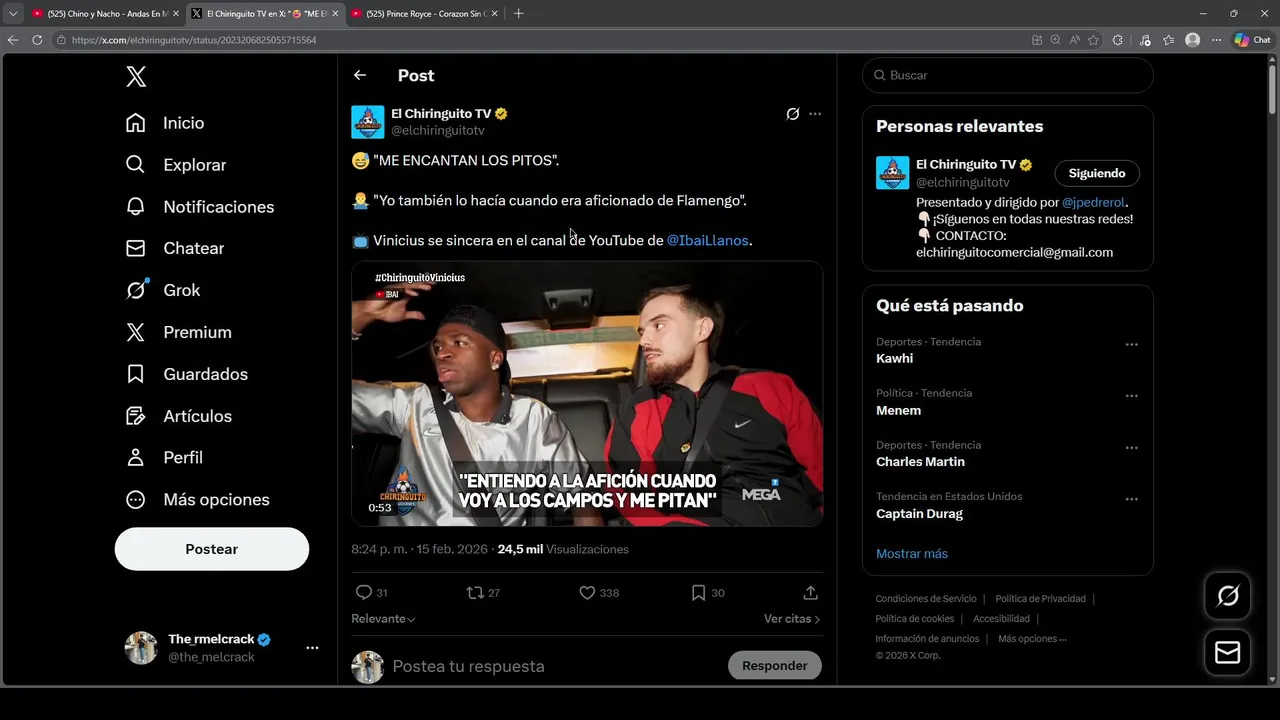The width and height of the screenshot is (1280, 720).
Task: Click the Postear button
Action: (x=212, y=549)
